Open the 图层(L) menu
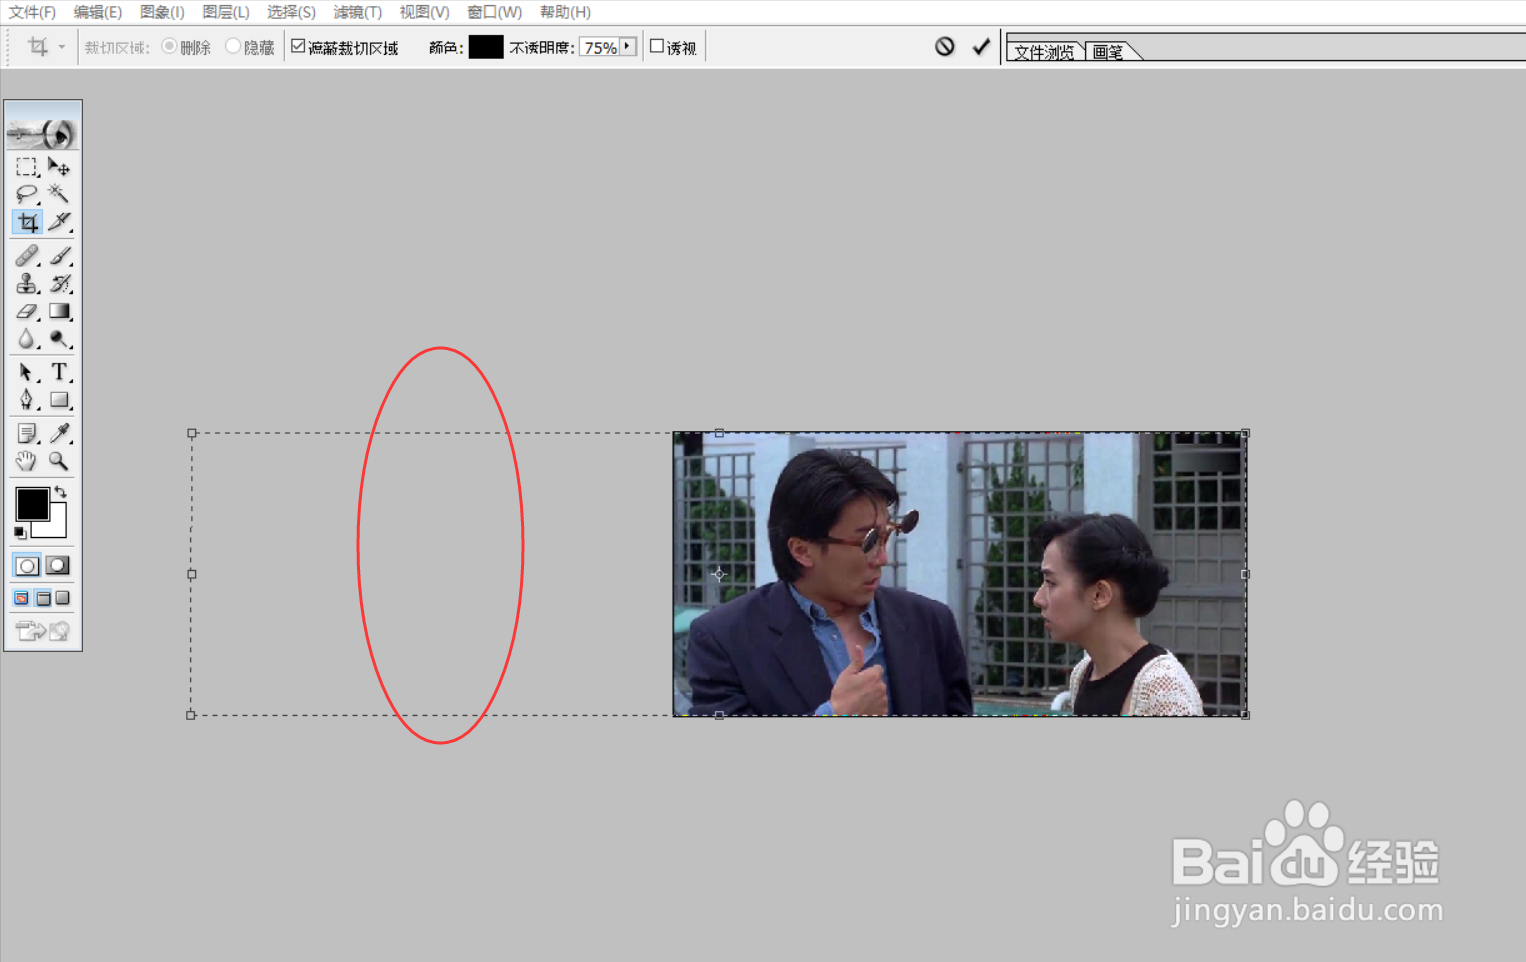The image size is (1526, 962). pos(226,12)
